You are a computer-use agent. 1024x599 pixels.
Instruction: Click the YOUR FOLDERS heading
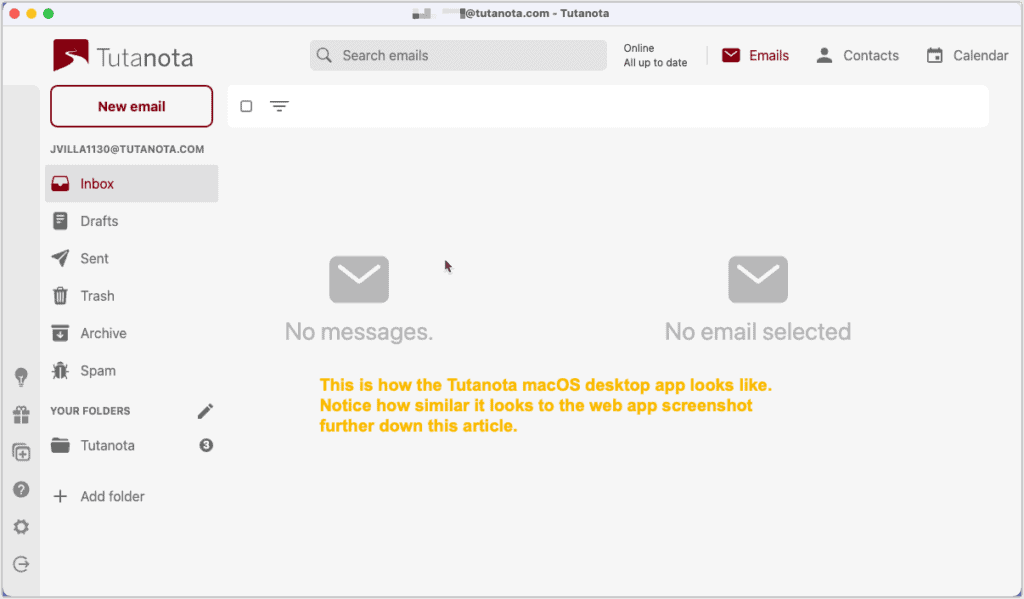click(90, 411)
